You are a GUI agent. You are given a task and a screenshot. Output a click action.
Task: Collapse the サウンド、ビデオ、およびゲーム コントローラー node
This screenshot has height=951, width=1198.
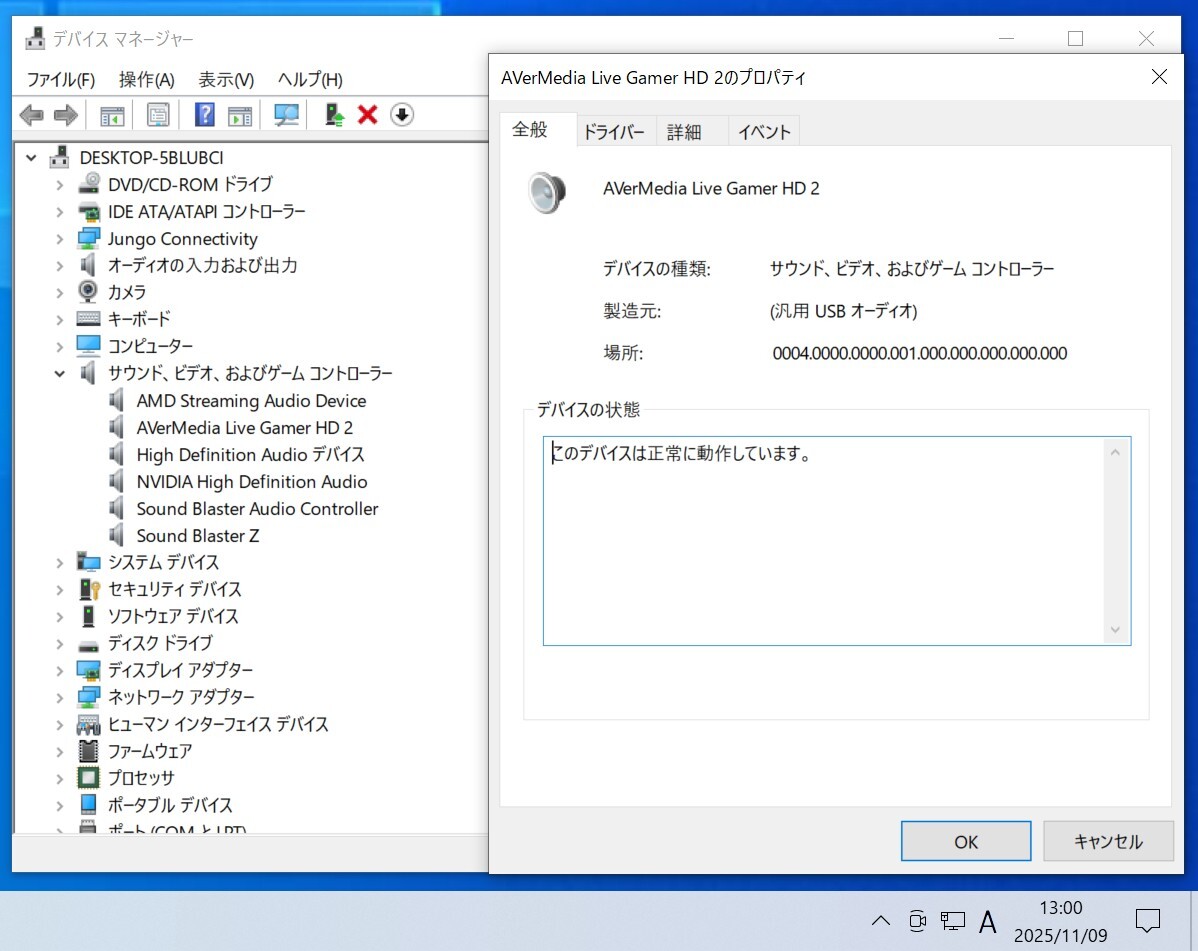[60, 374]
